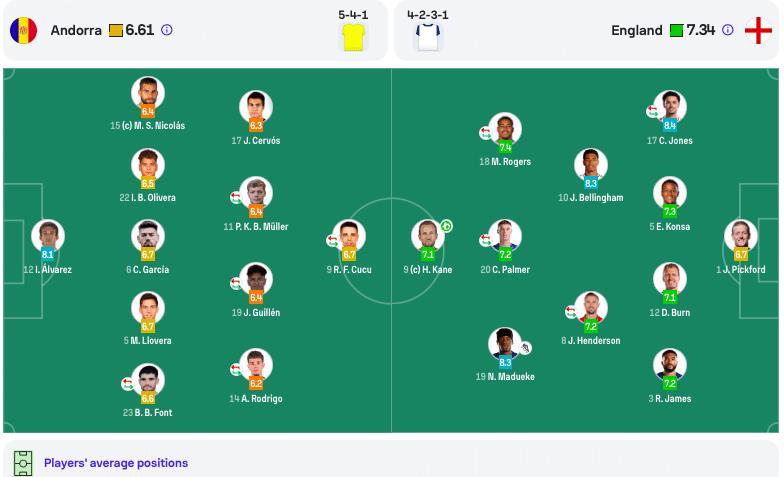Click J. Pickford's player portrait

pyautogui.click(x=740, y=236)
